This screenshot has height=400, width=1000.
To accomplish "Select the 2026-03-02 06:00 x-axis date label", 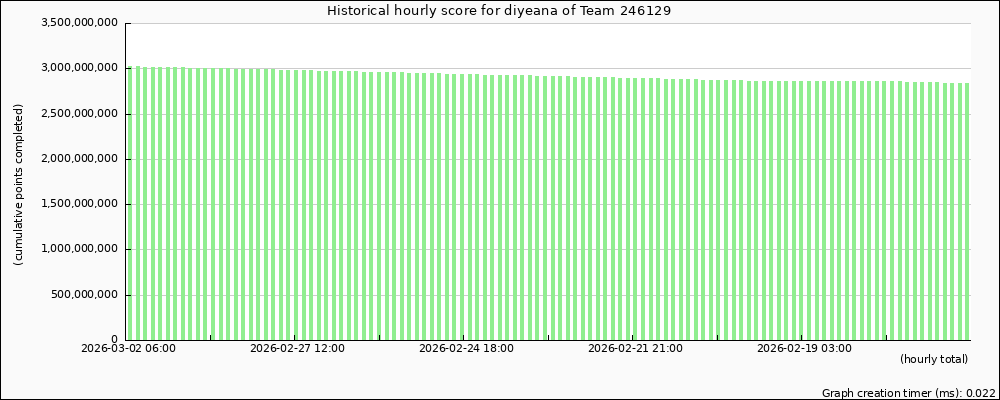I will pos(128,349).
